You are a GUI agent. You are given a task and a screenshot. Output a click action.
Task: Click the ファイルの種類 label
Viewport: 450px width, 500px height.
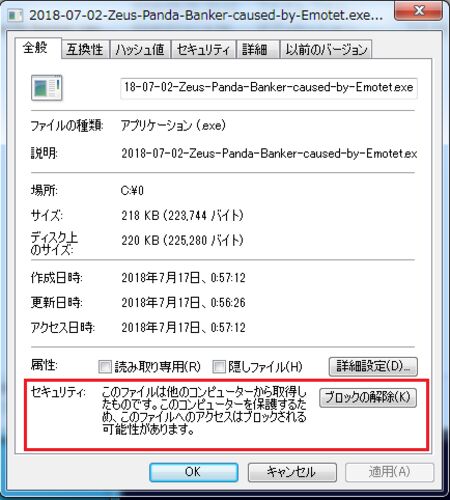click(67, 126)
